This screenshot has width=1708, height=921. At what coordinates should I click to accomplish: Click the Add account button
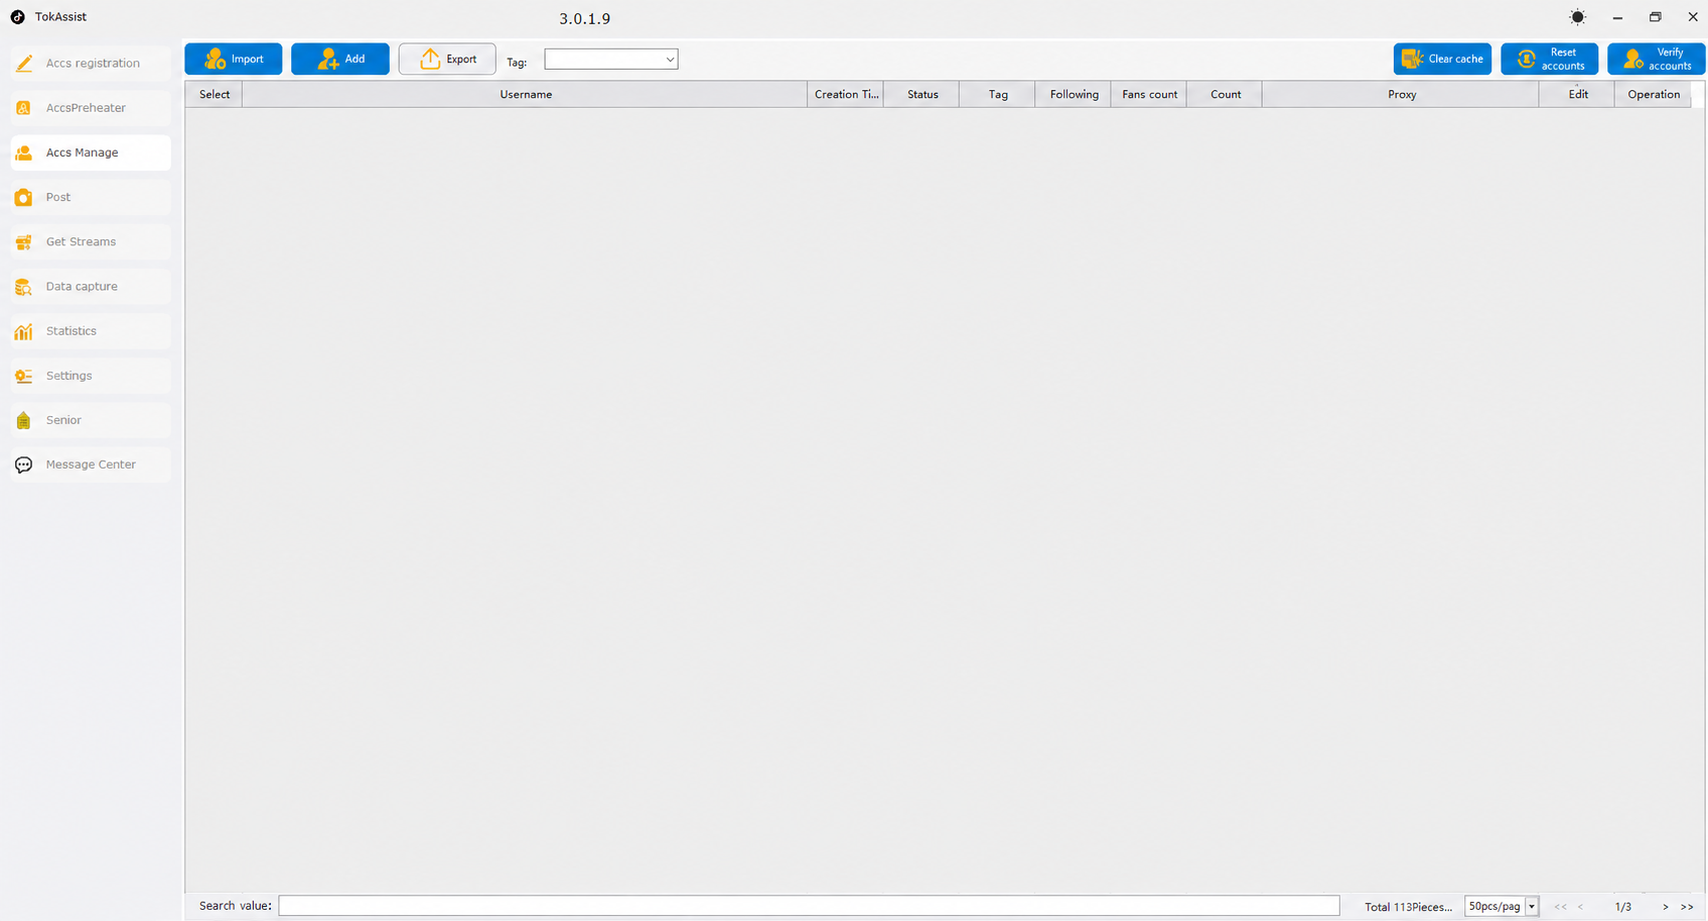(x=340, y=59)
